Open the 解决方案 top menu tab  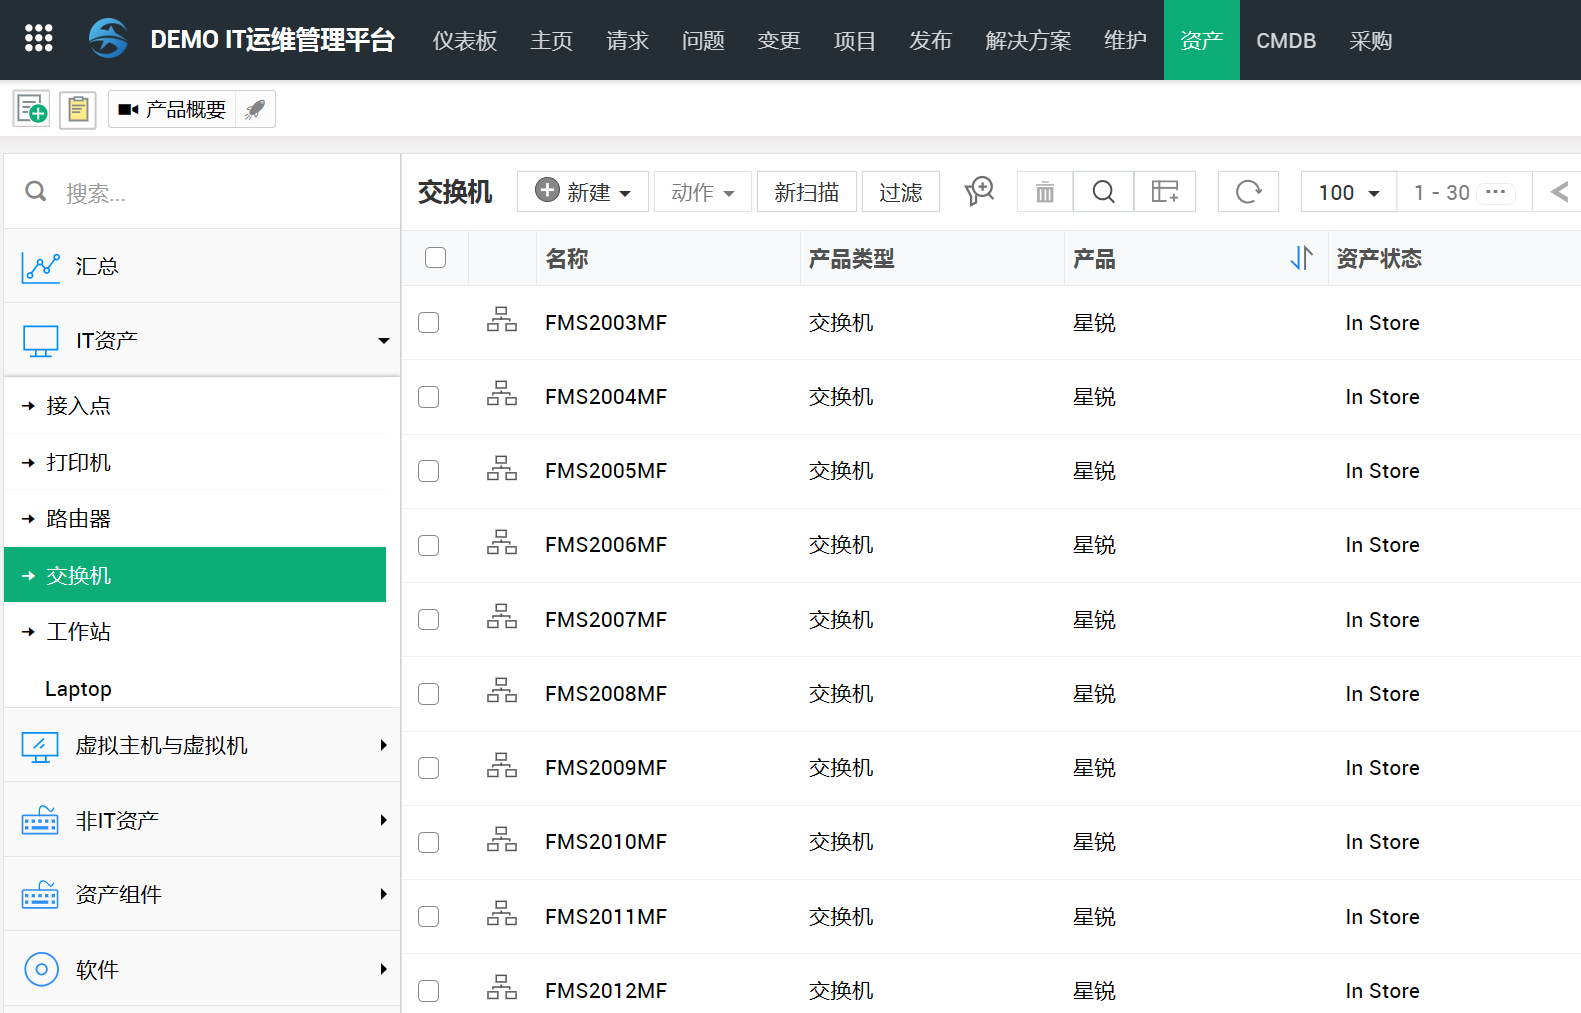(x=1028, y=40)
